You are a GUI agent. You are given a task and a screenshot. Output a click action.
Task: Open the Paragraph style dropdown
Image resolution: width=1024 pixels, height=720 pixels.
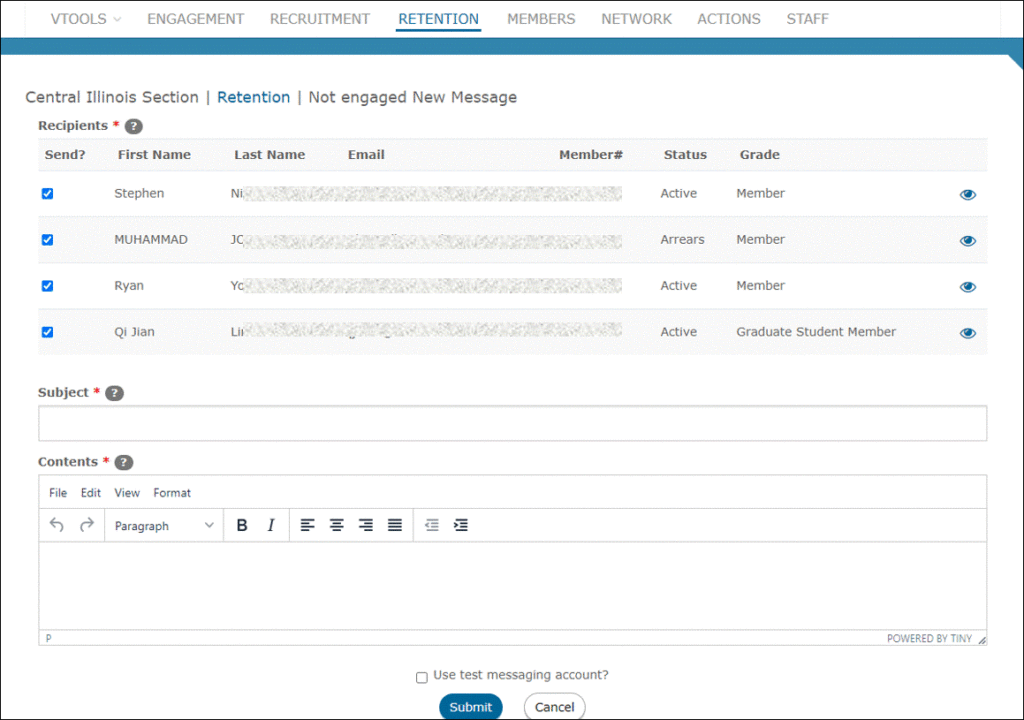point(163,525)
